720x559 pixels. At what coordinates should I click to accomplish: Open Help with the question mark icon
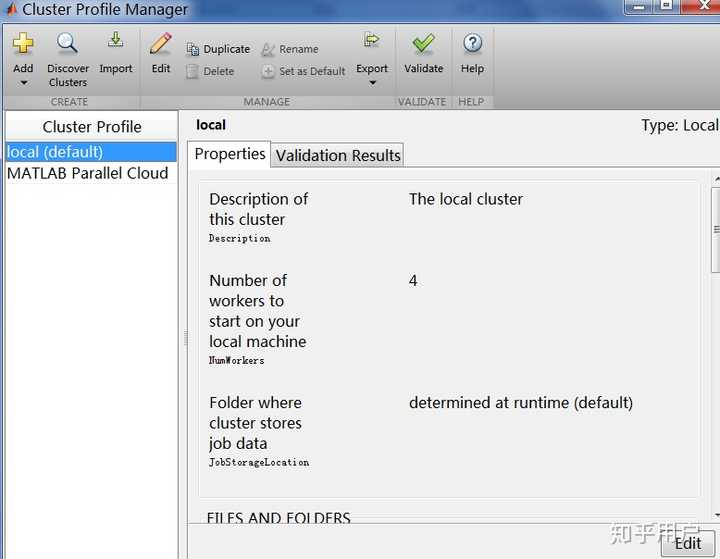pos(472,43)
